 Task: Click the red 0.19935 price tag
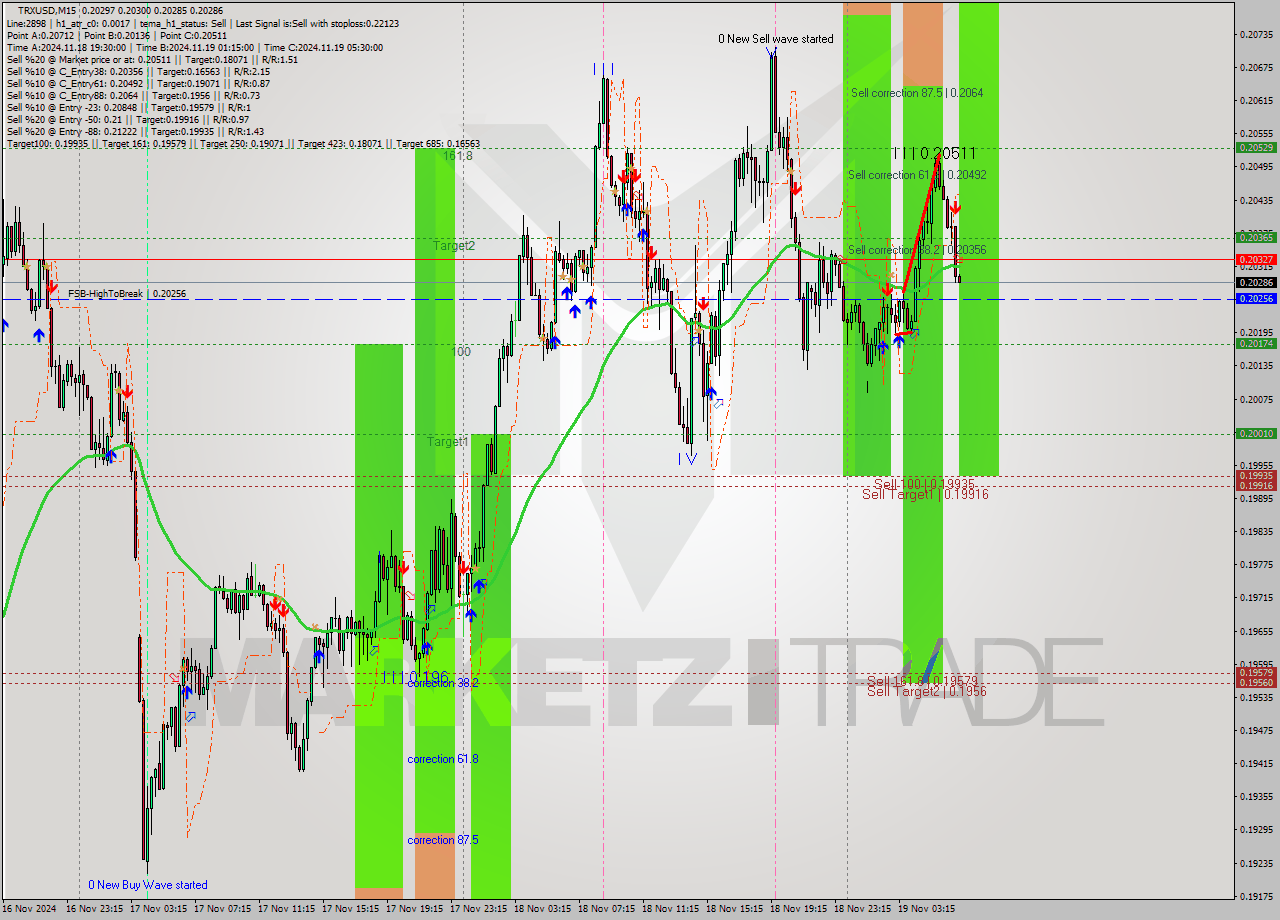pyautogui.click(x=1256, y=475)
